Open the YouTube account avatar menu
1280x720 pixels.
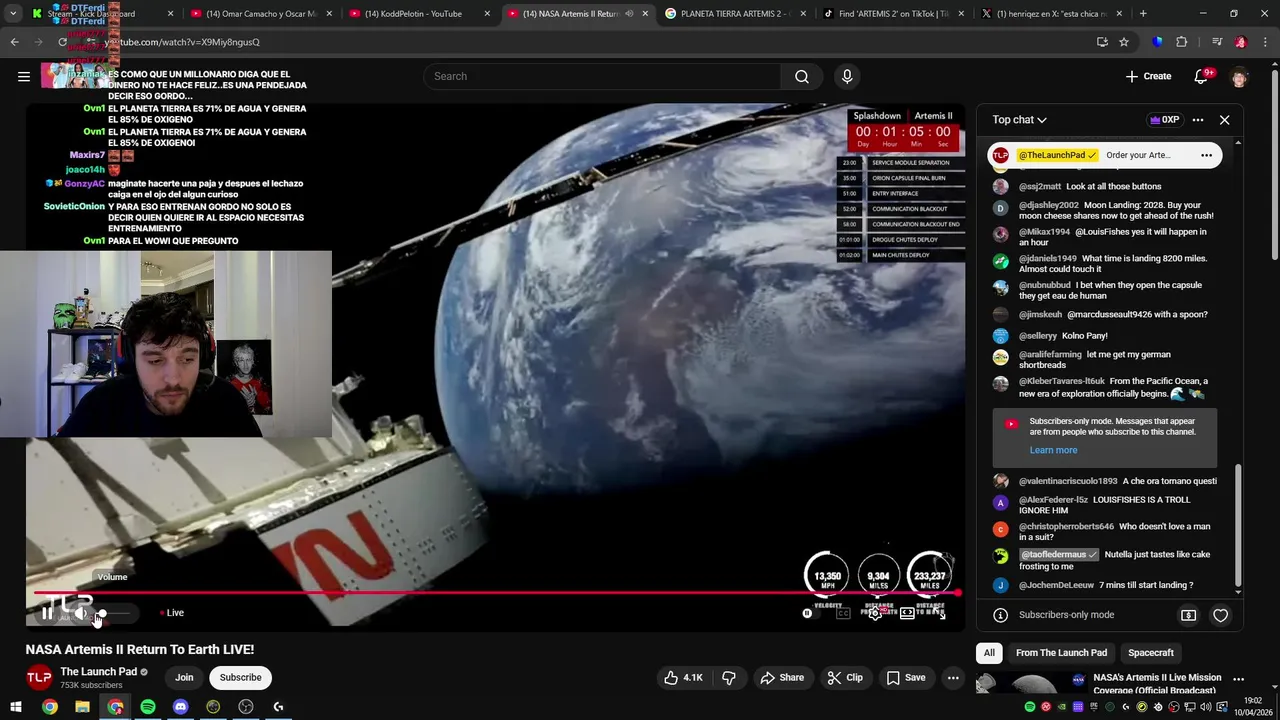click(1240, 76)
